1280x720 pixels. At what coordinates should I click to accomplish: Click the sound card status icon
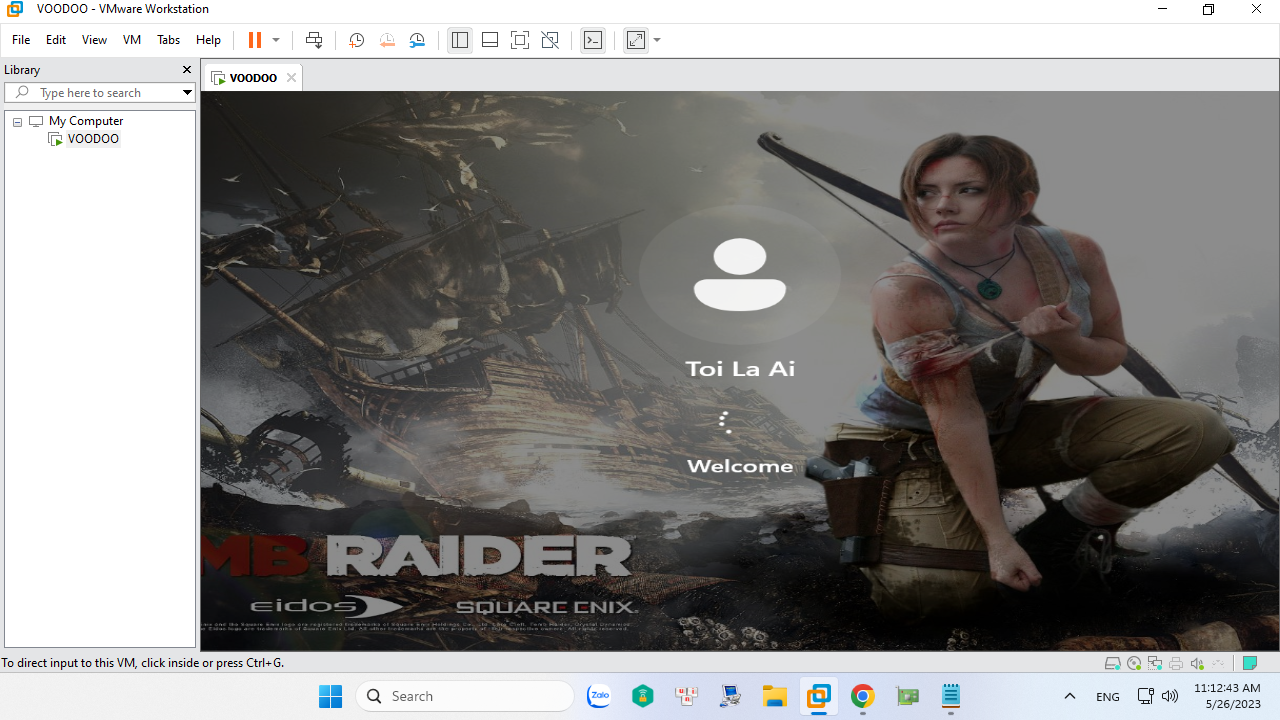click(x=1197, y=663)
